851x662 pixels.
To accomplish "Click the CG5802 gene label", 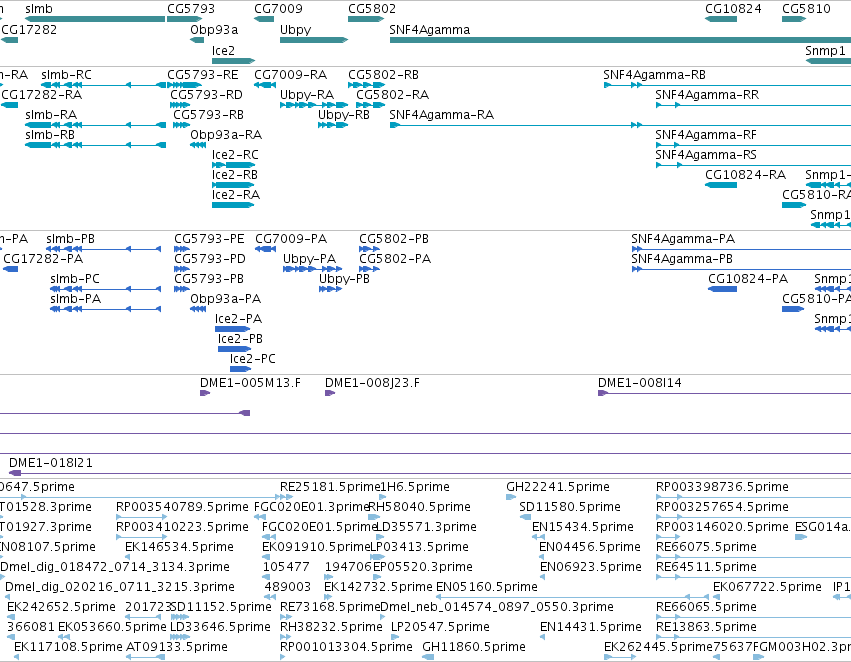I will click(x=372, y=9).
